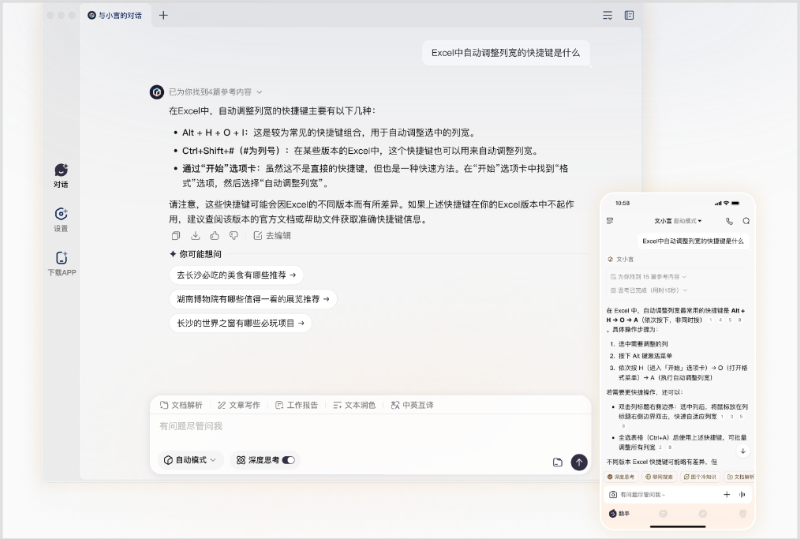Click the 有问题尽管问我 message input field
800x539 pixels.
[x=350, y=427]
